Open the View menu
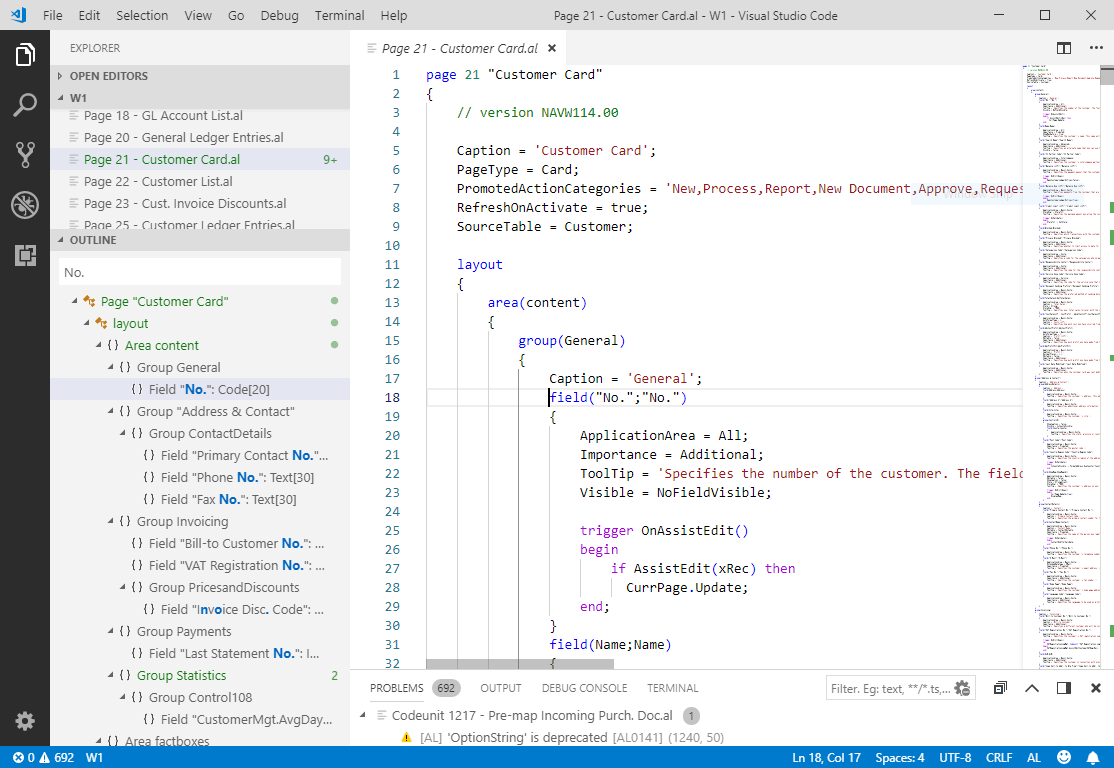The width and height of the screenshot is (1114, 768). point(198,15)
